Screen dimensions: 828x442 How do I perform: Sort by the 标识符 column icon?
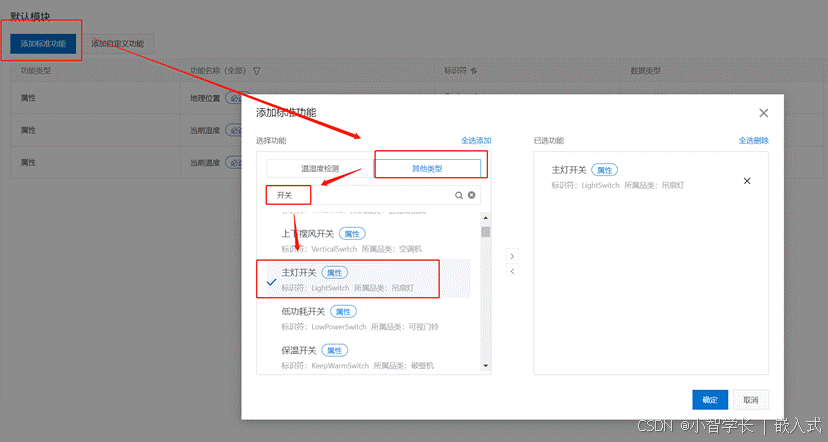pos(474,71)
